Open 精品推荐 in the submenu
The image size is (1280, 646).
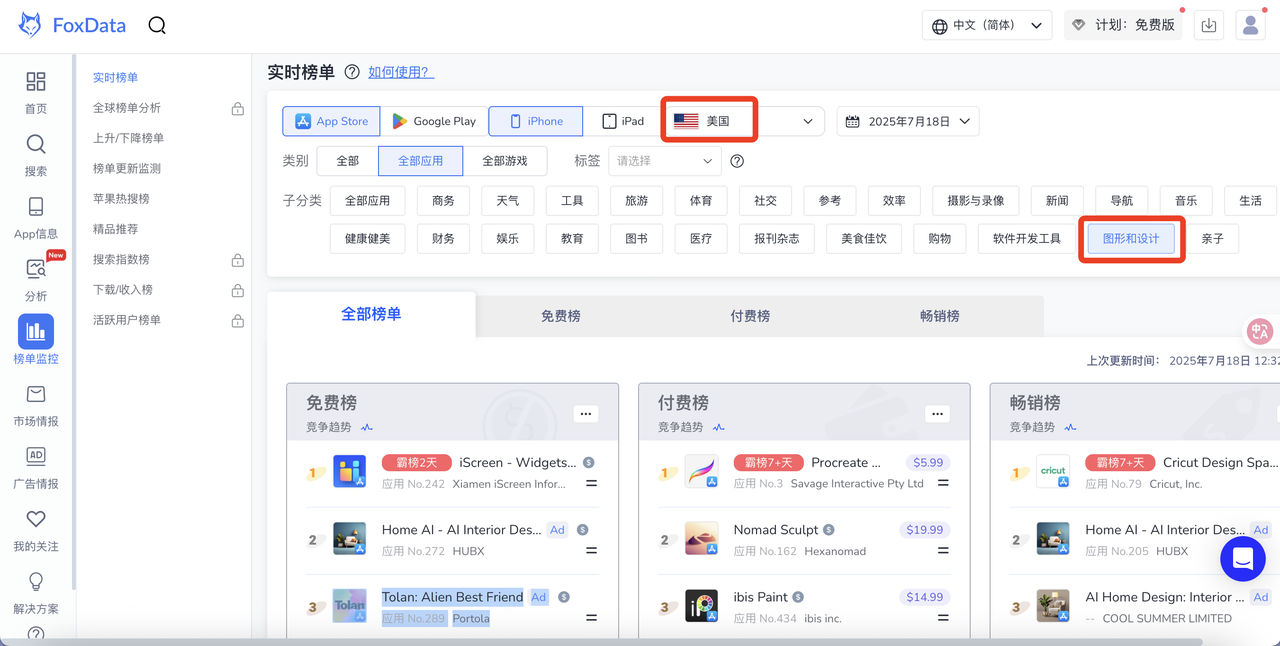point(115,229)
